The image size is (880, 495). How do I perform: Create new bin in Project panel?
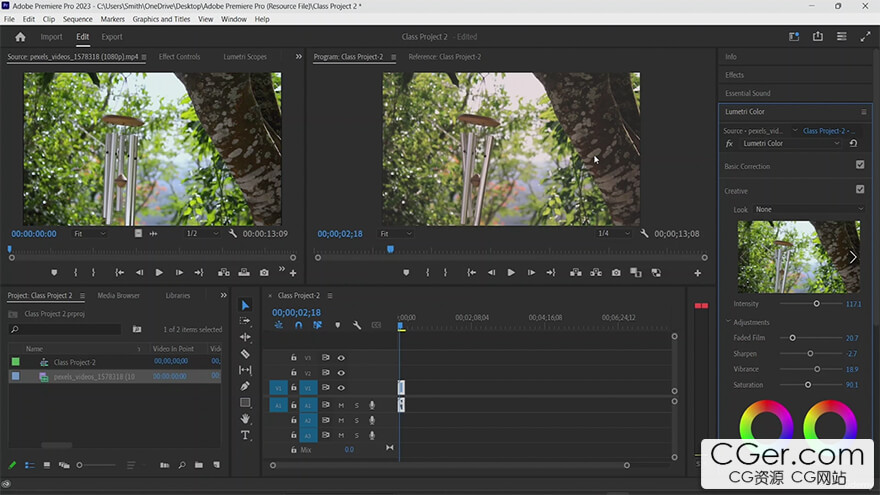199,465
